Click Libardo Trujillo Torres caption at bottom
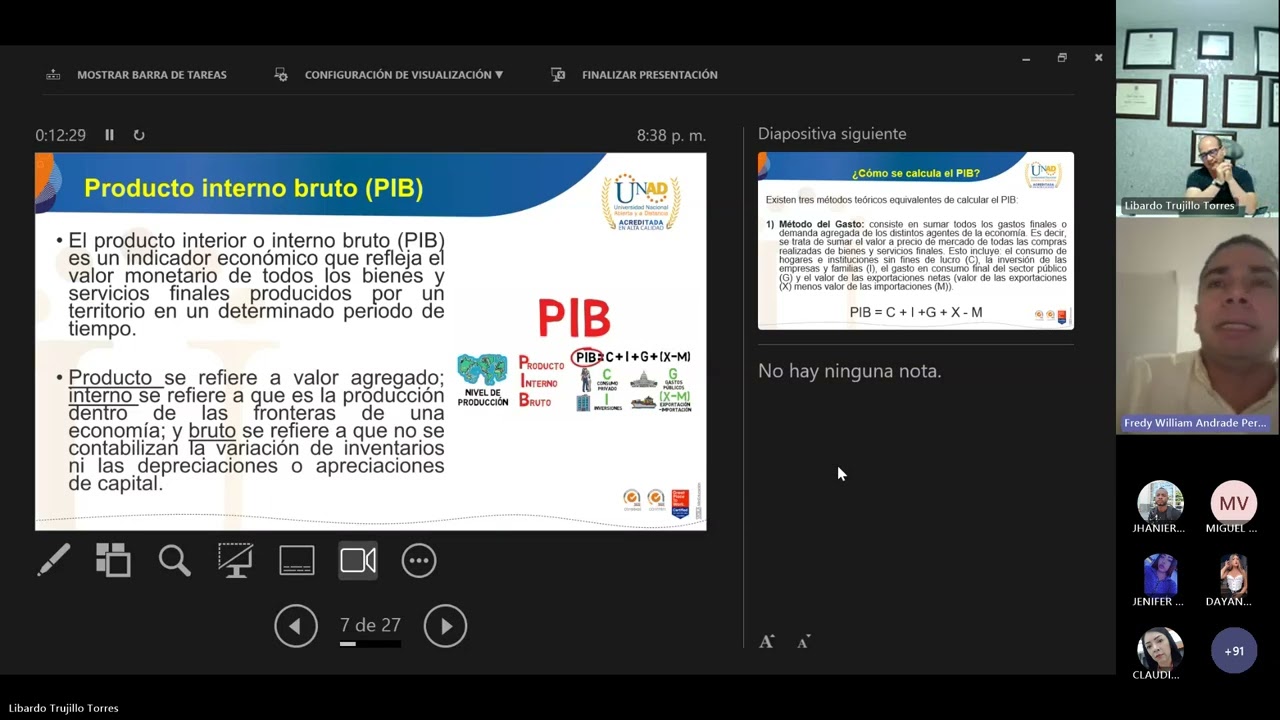This screenshot has width=1280, height=720. click(64, 708)
